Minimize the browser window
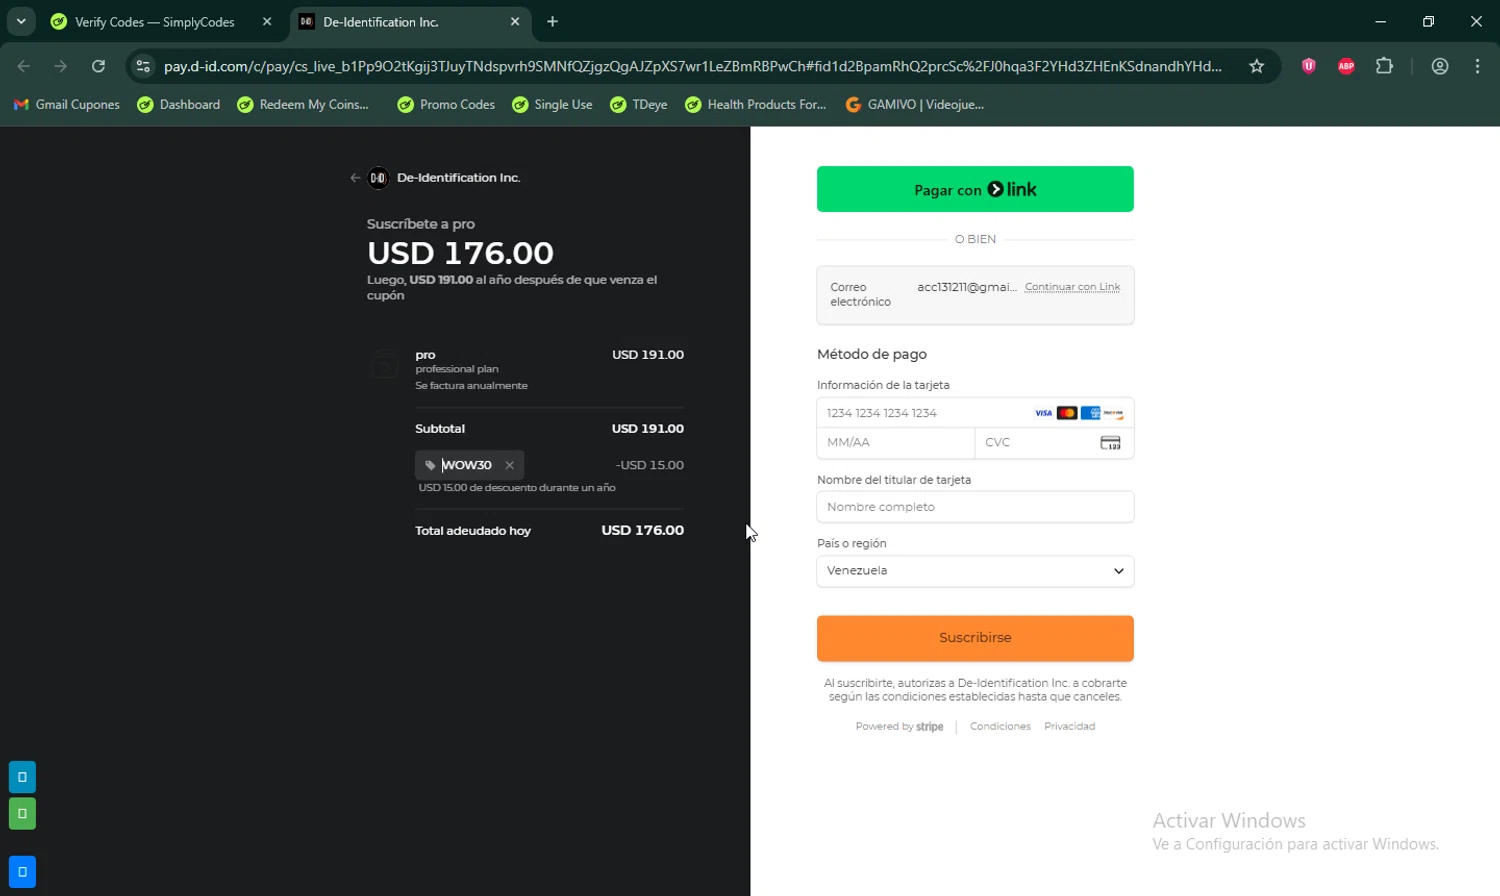Screen dimensions: 1500x896 point(1380,21)
